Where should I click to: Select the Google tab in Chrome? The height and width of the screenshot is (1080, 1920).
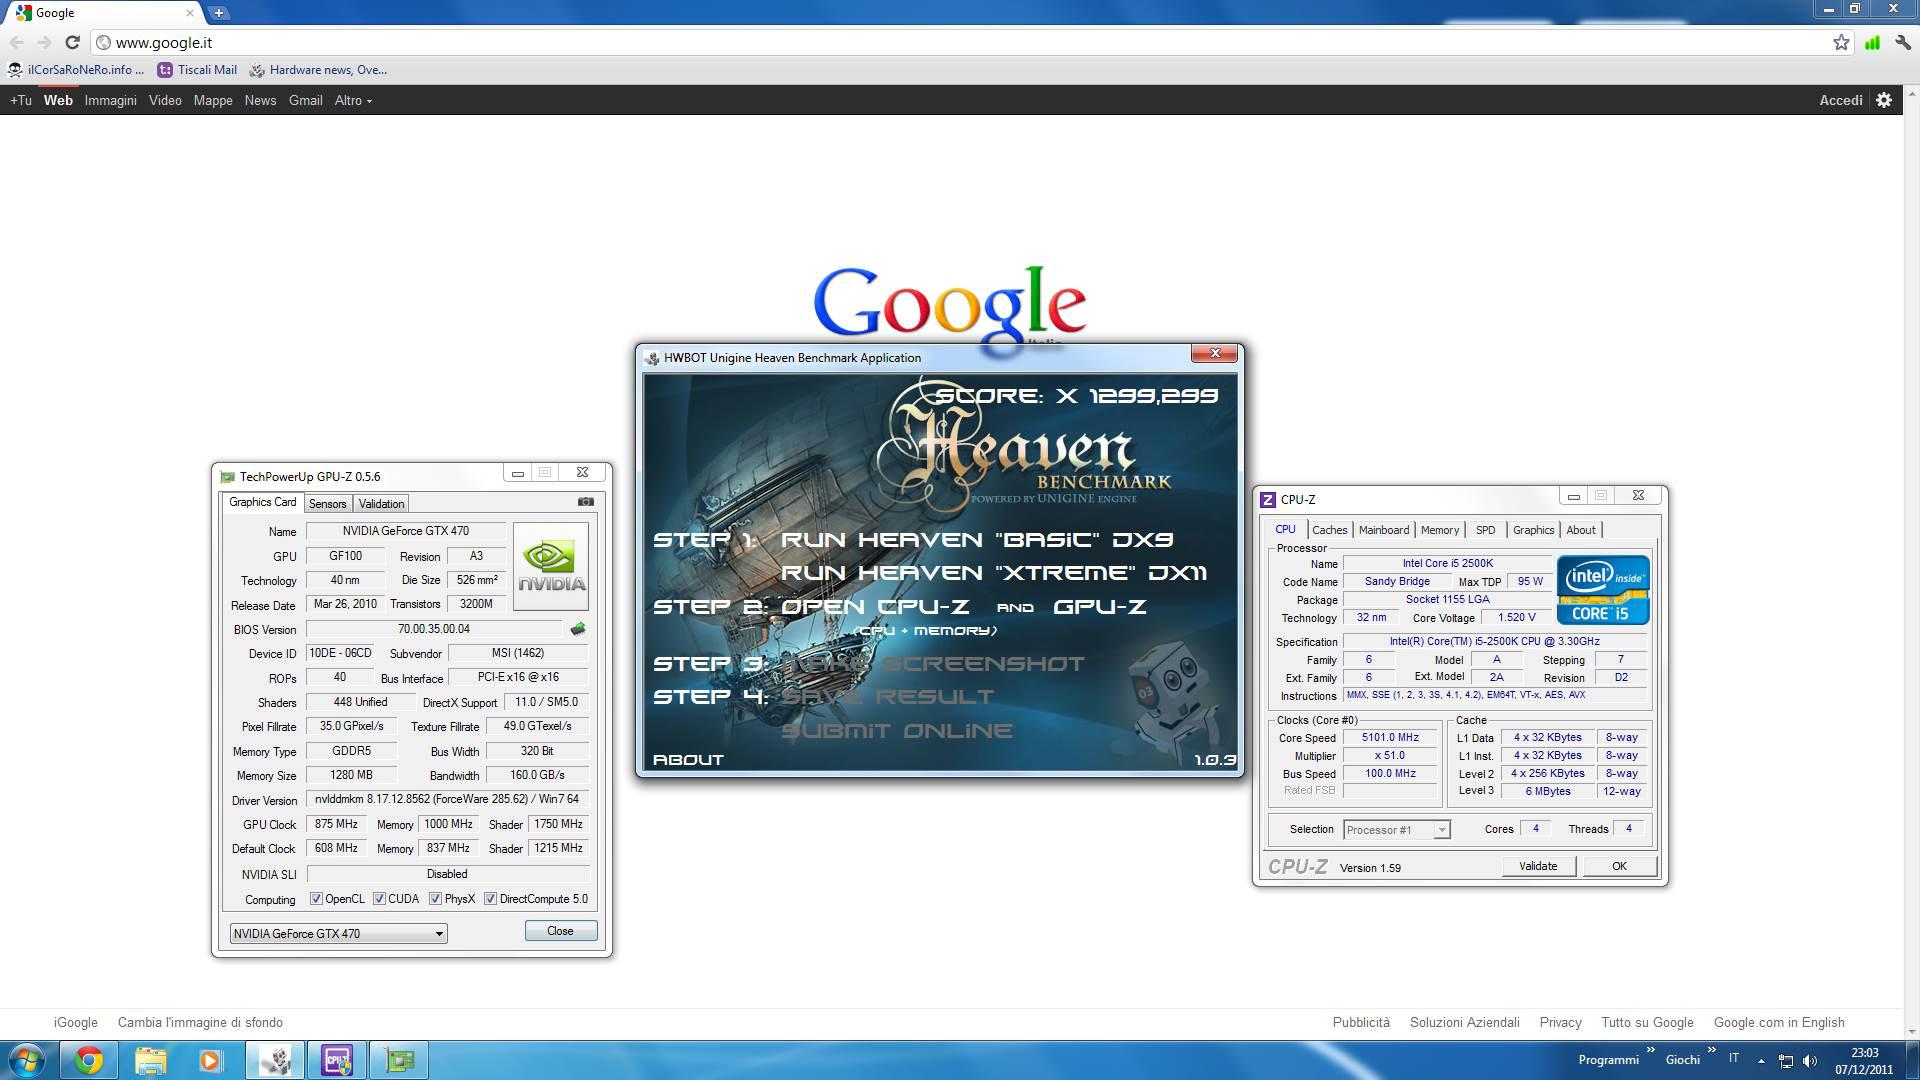pos(105,13)
